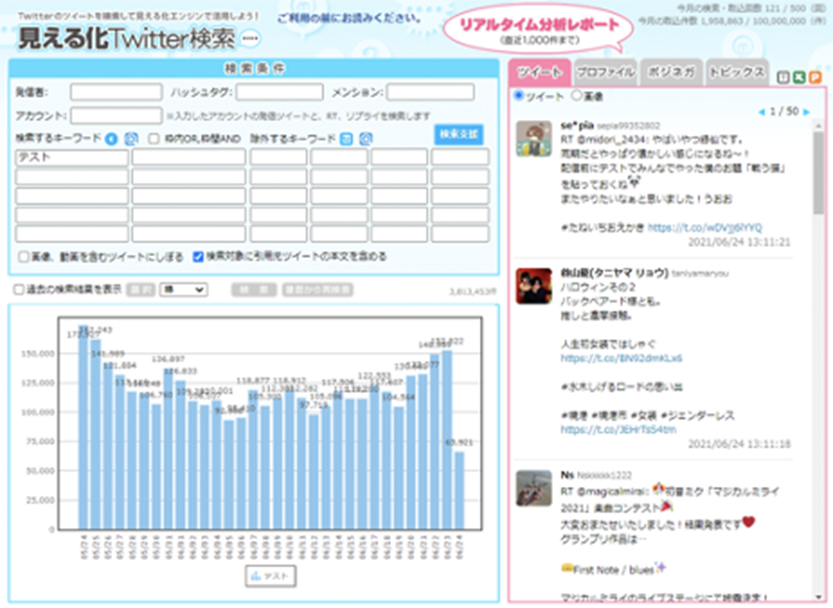Open the second t.co link in 谷山's tweet
Viewport: 833px width, 608px height.
[618, 429]
